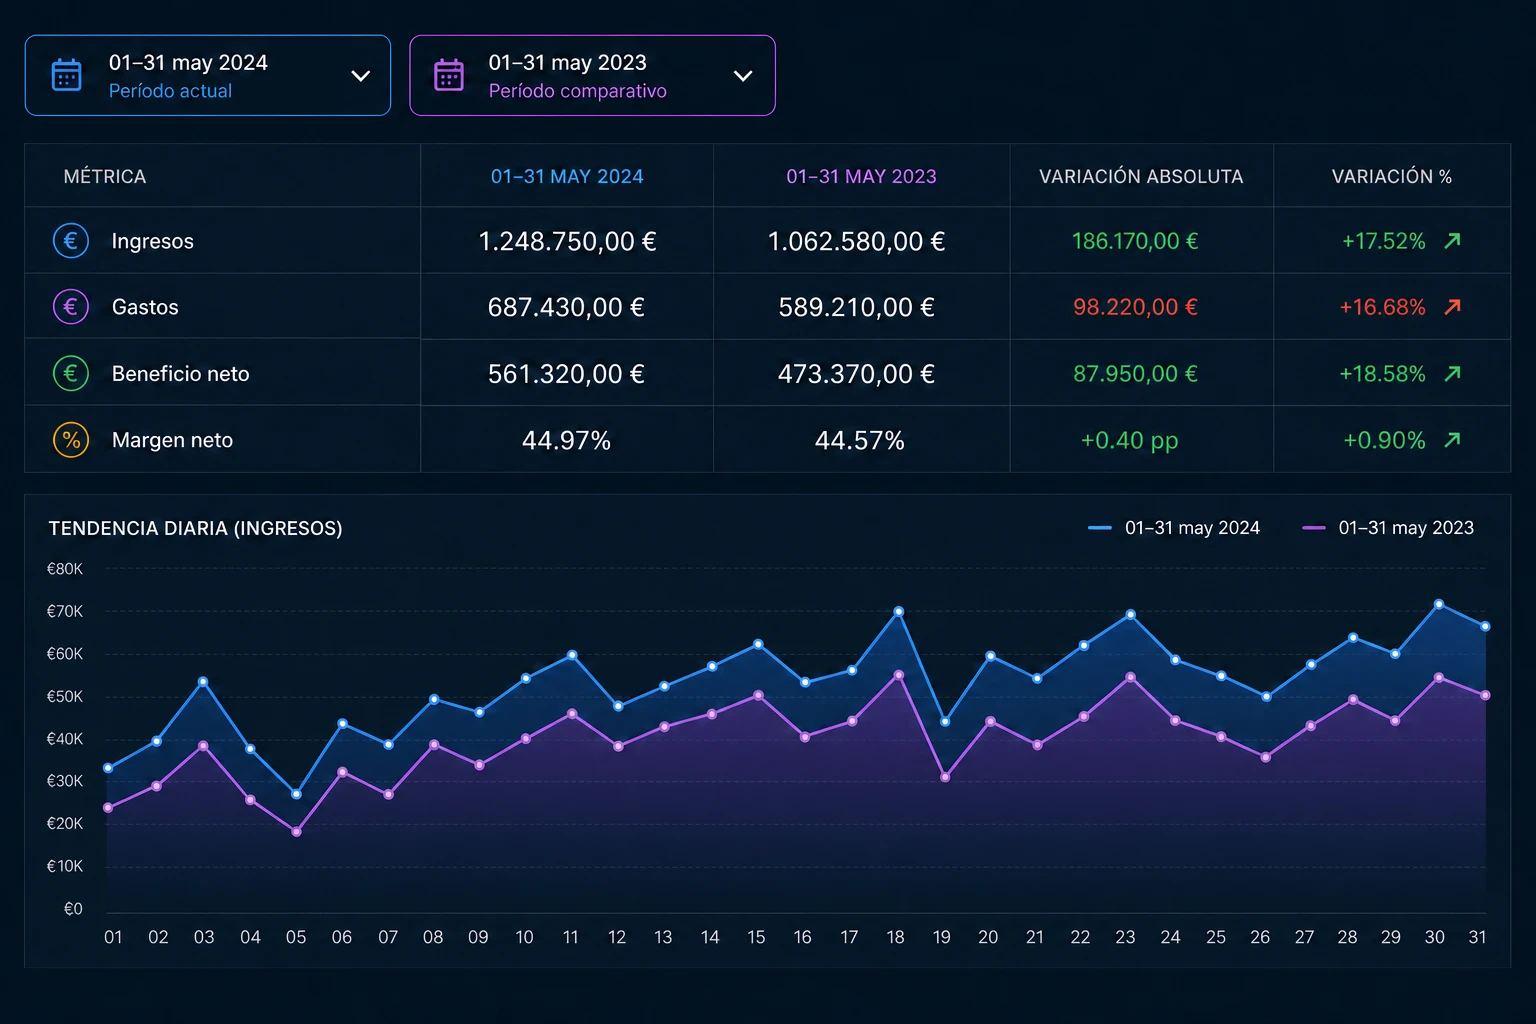This screenshot has height=1024, width=1536.
Task: Click the VARIACIÓN ABSOLUTA column header
Action: pyautogui.click(x=1141, y=176)
